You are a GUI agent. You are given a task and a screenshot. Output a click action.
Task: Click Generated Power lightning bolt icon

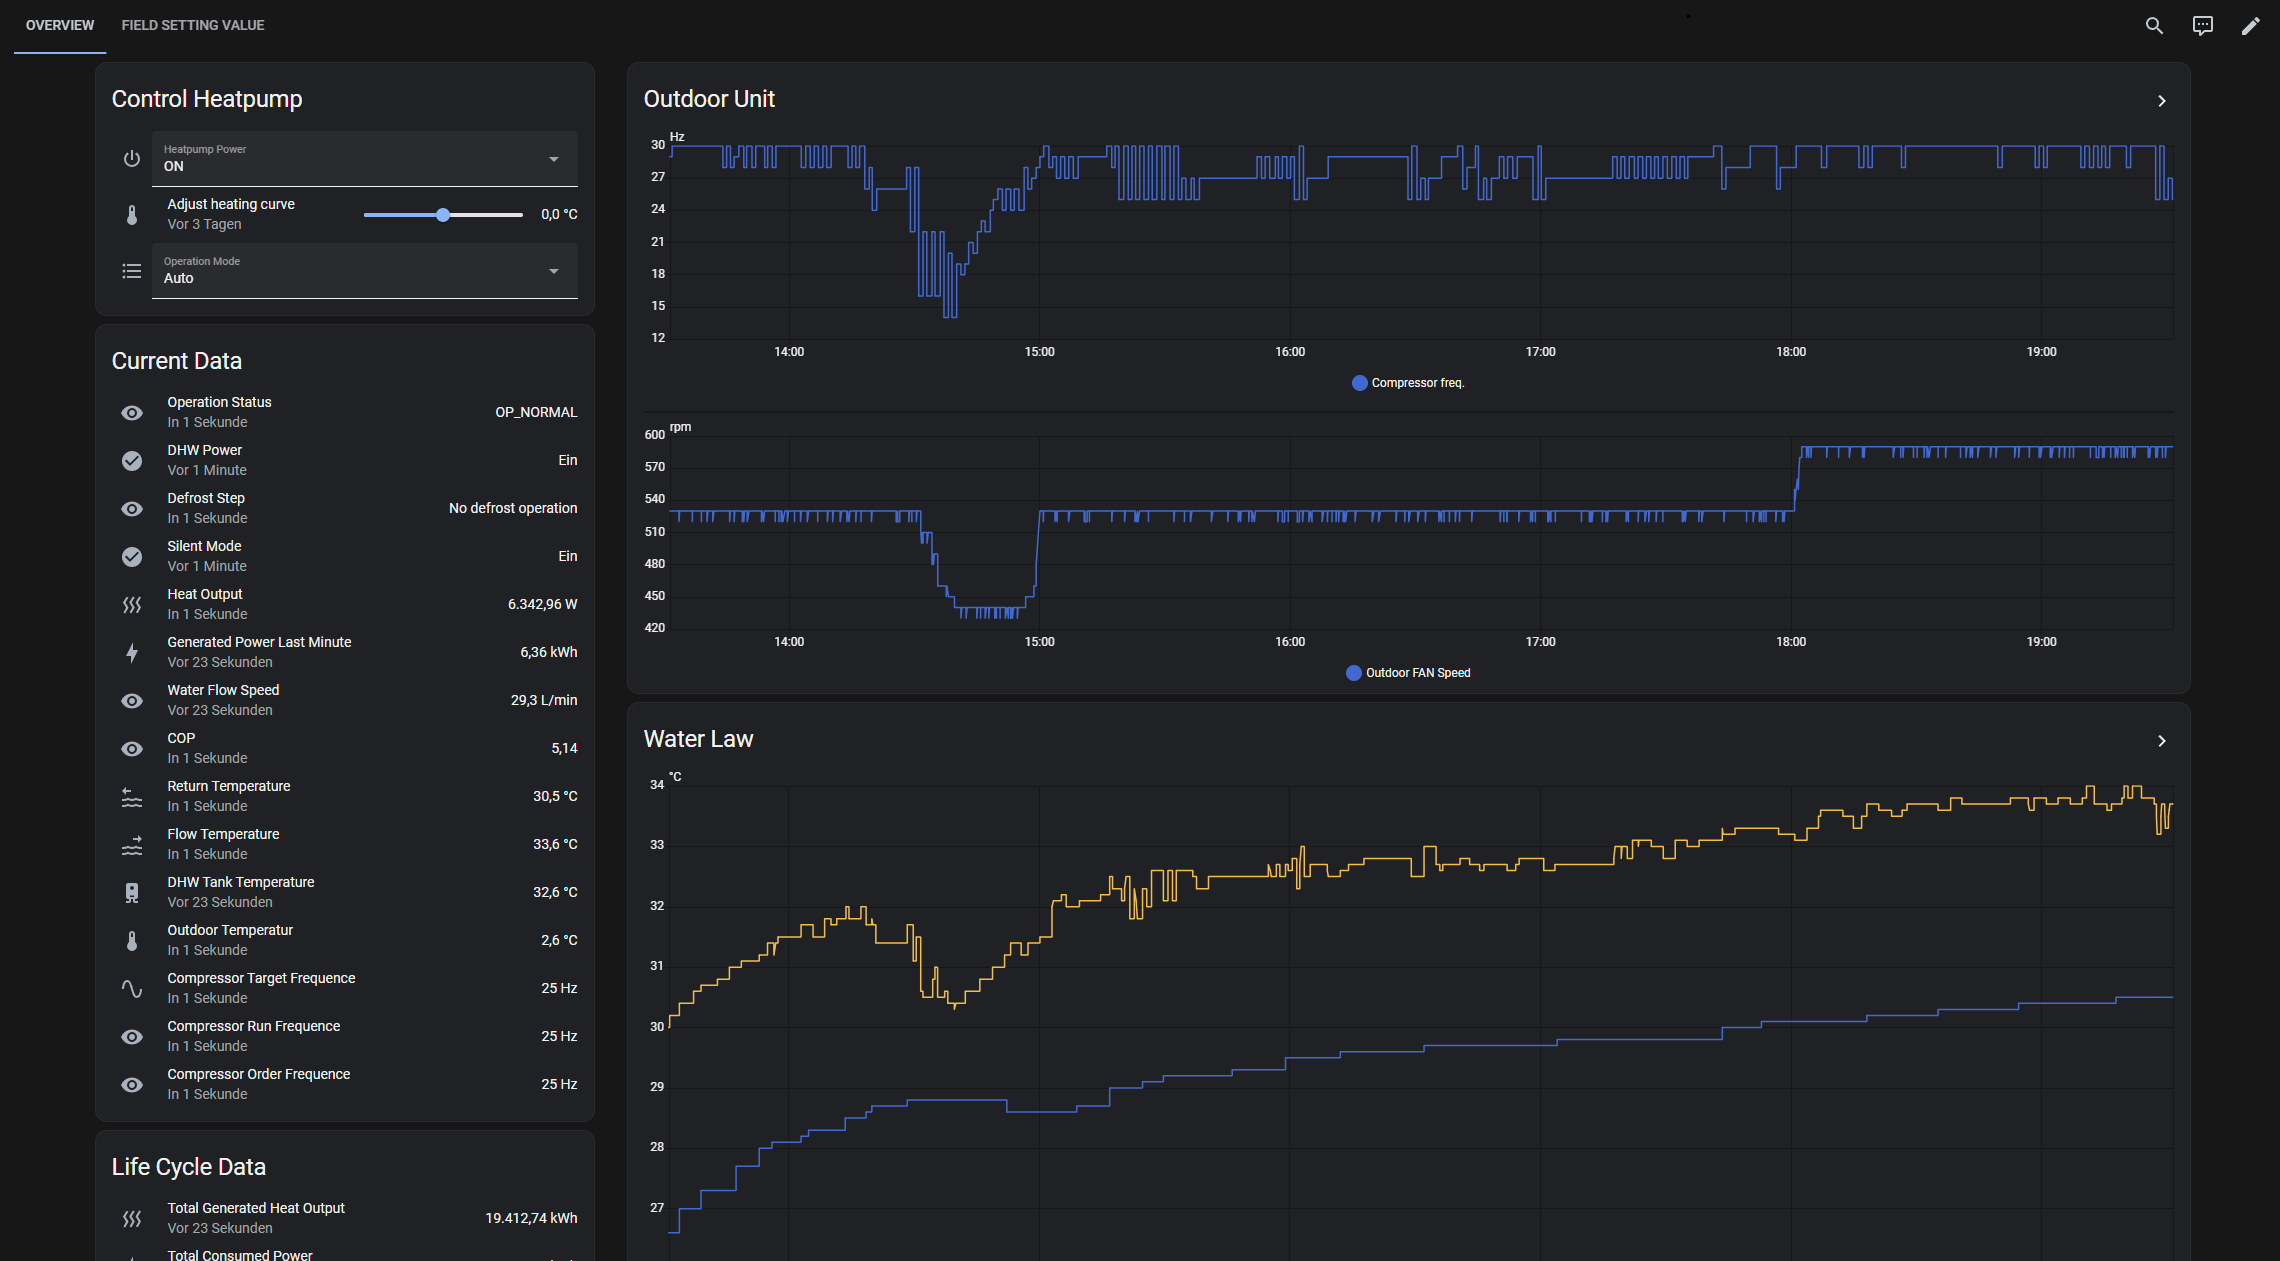click(132, 652)
